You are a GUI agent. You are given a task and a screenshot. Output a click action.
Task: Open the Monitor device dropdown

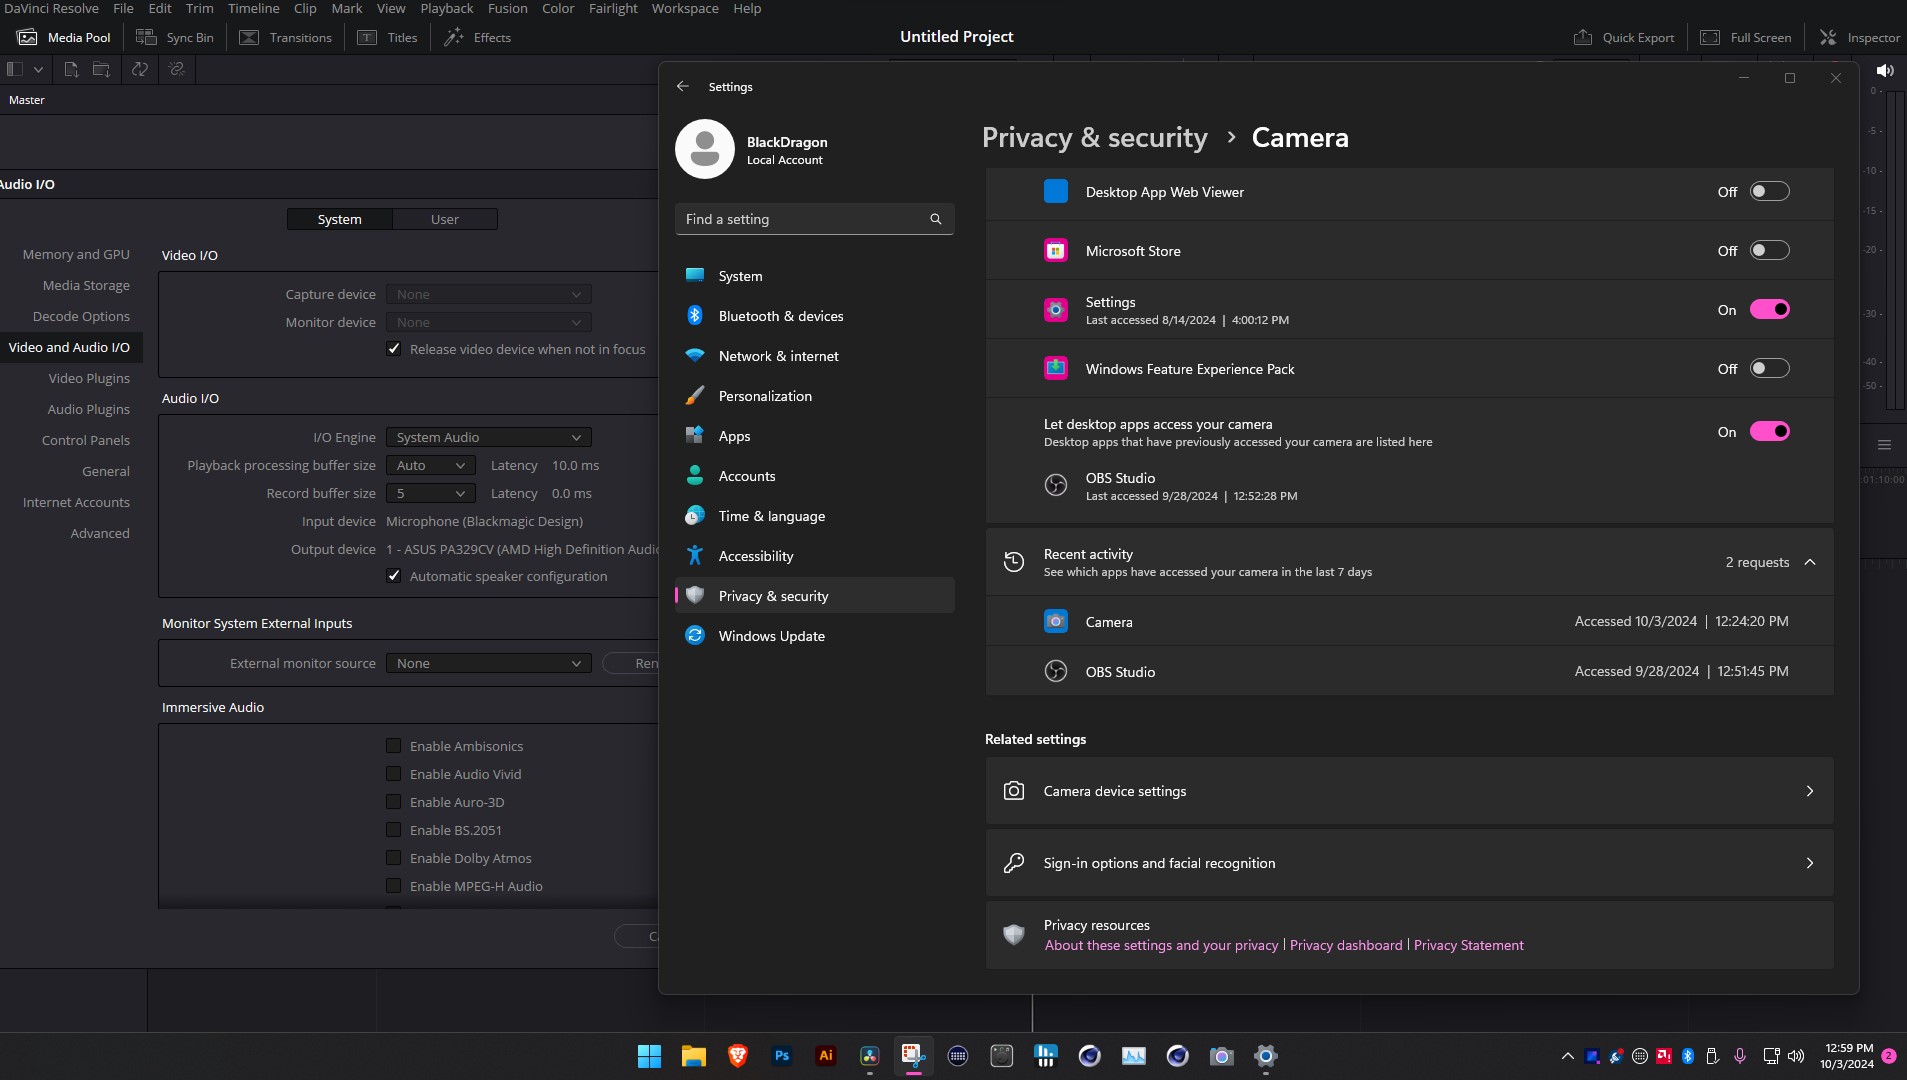489,322
